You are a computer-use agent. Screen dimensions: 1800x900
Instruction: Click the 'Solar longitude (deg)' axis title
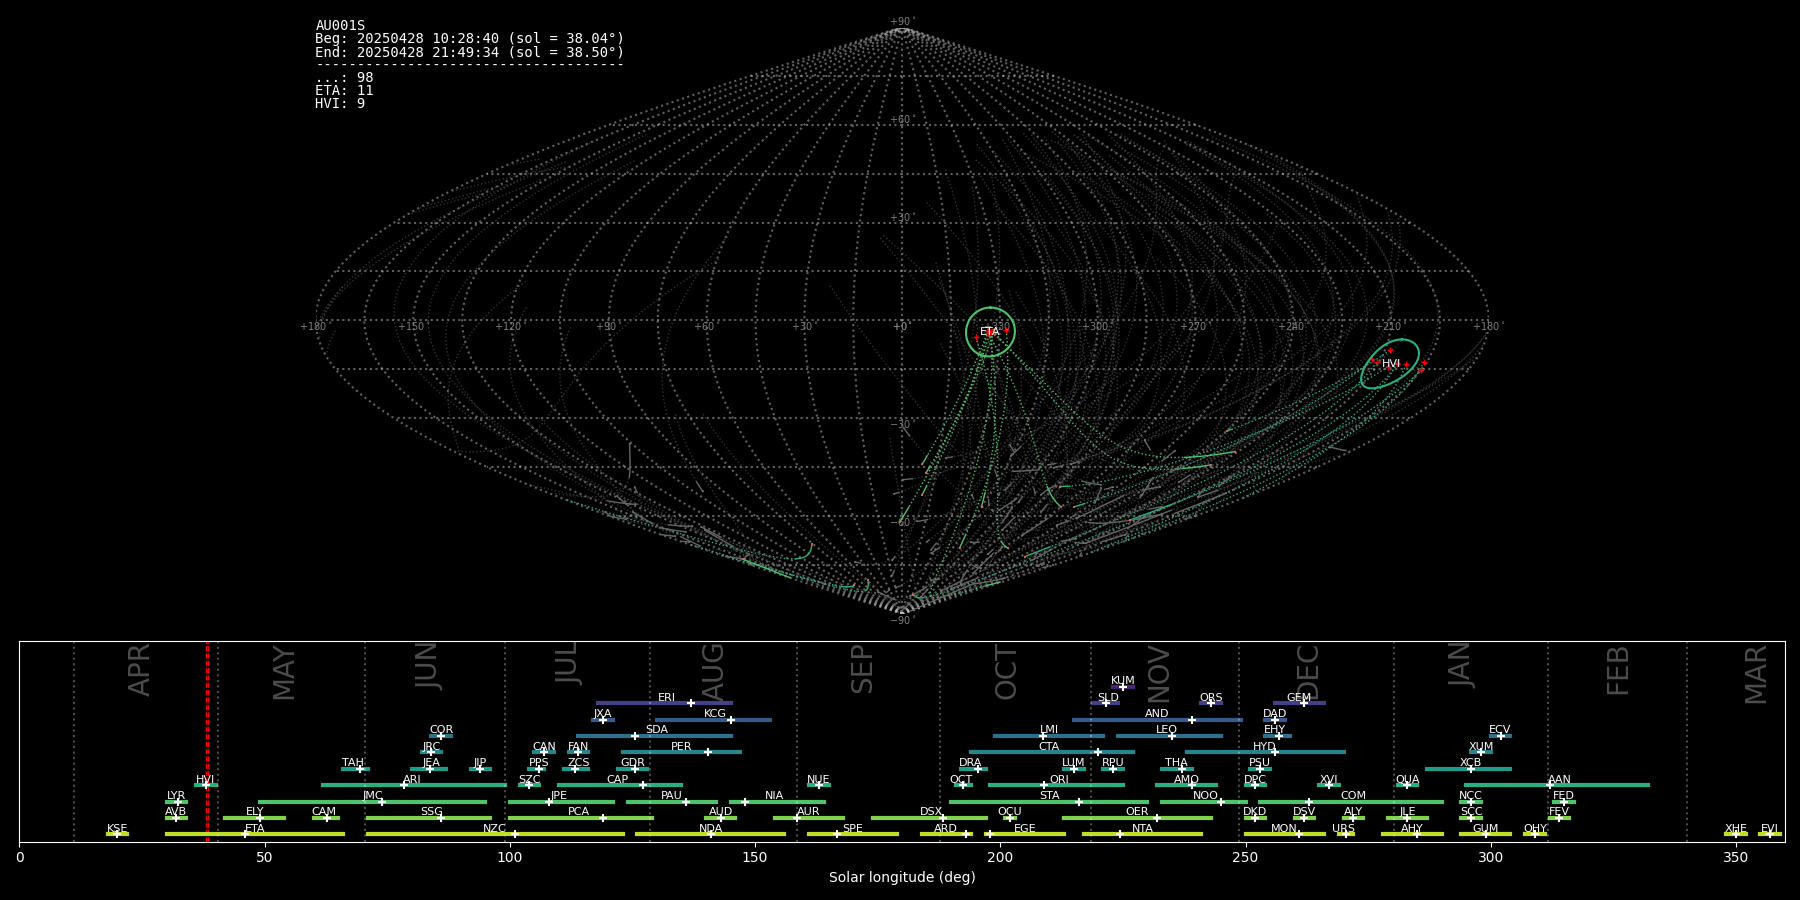(x=902, y=878)
